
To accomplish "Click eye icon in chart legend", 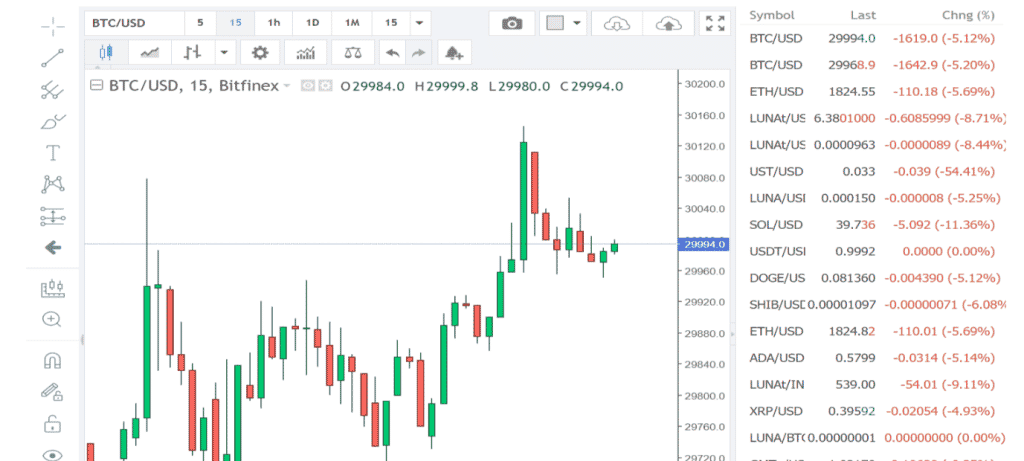I will click(308, 86).
